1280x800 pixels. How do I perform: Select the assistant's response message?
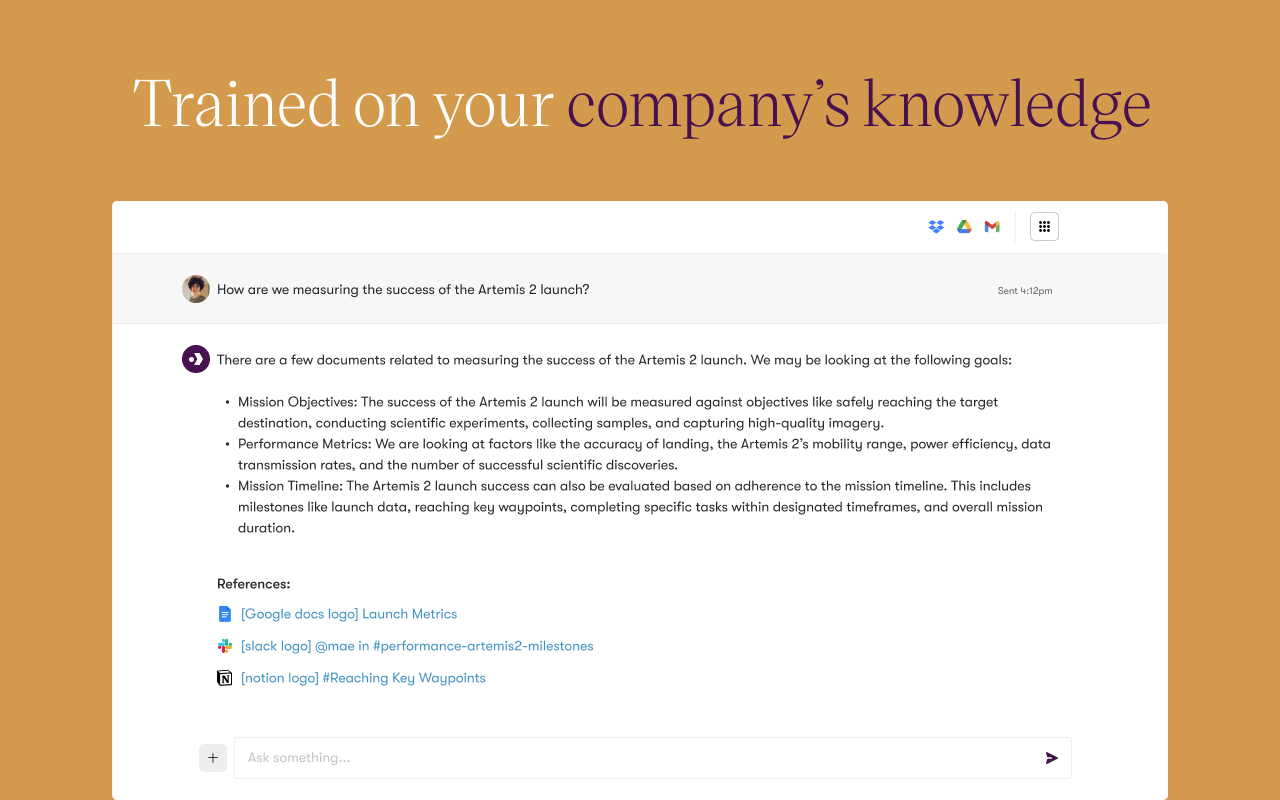(x=615, y=359)
